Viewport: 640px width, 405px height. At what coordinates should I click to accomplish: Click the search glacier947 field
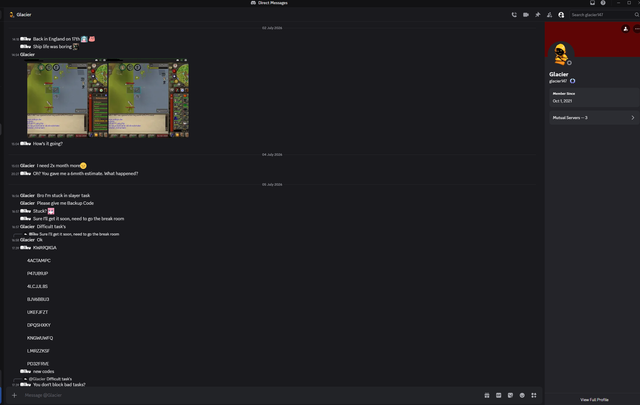[602, 15]
